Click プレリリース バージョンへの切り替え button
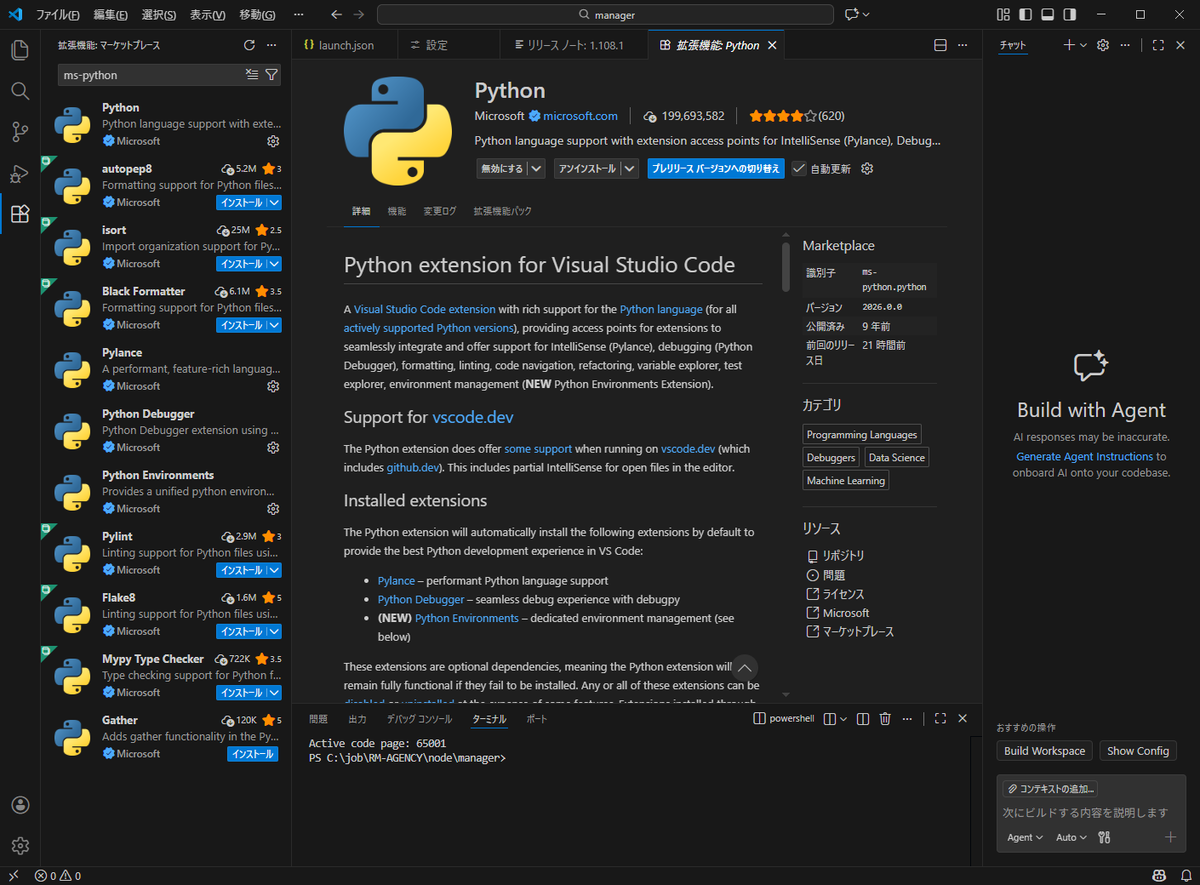 (715, 168)
